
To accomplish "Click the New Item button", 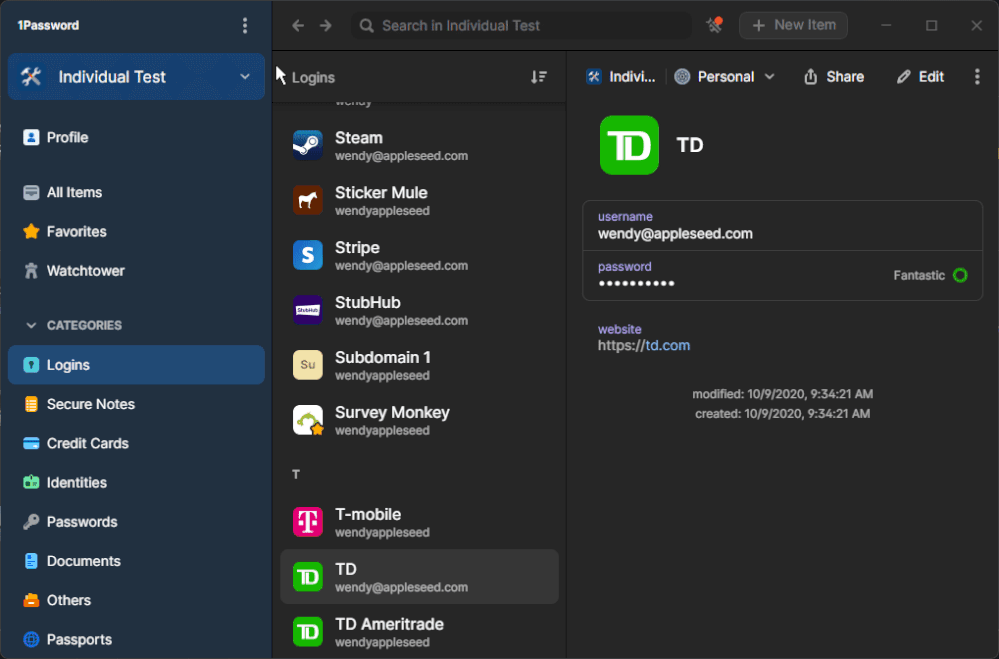I will point(793,26).
